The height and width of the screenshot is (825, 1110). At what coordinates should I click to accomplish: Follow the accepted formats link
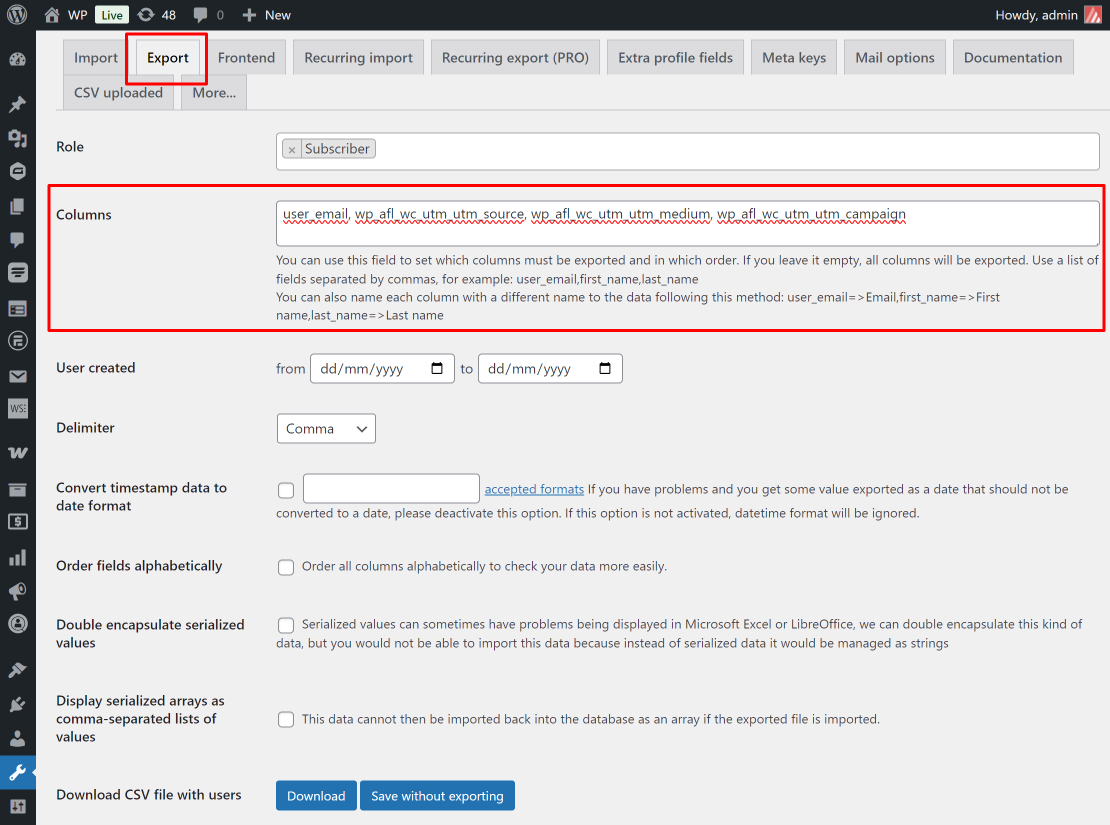click(x=534, y=489)
